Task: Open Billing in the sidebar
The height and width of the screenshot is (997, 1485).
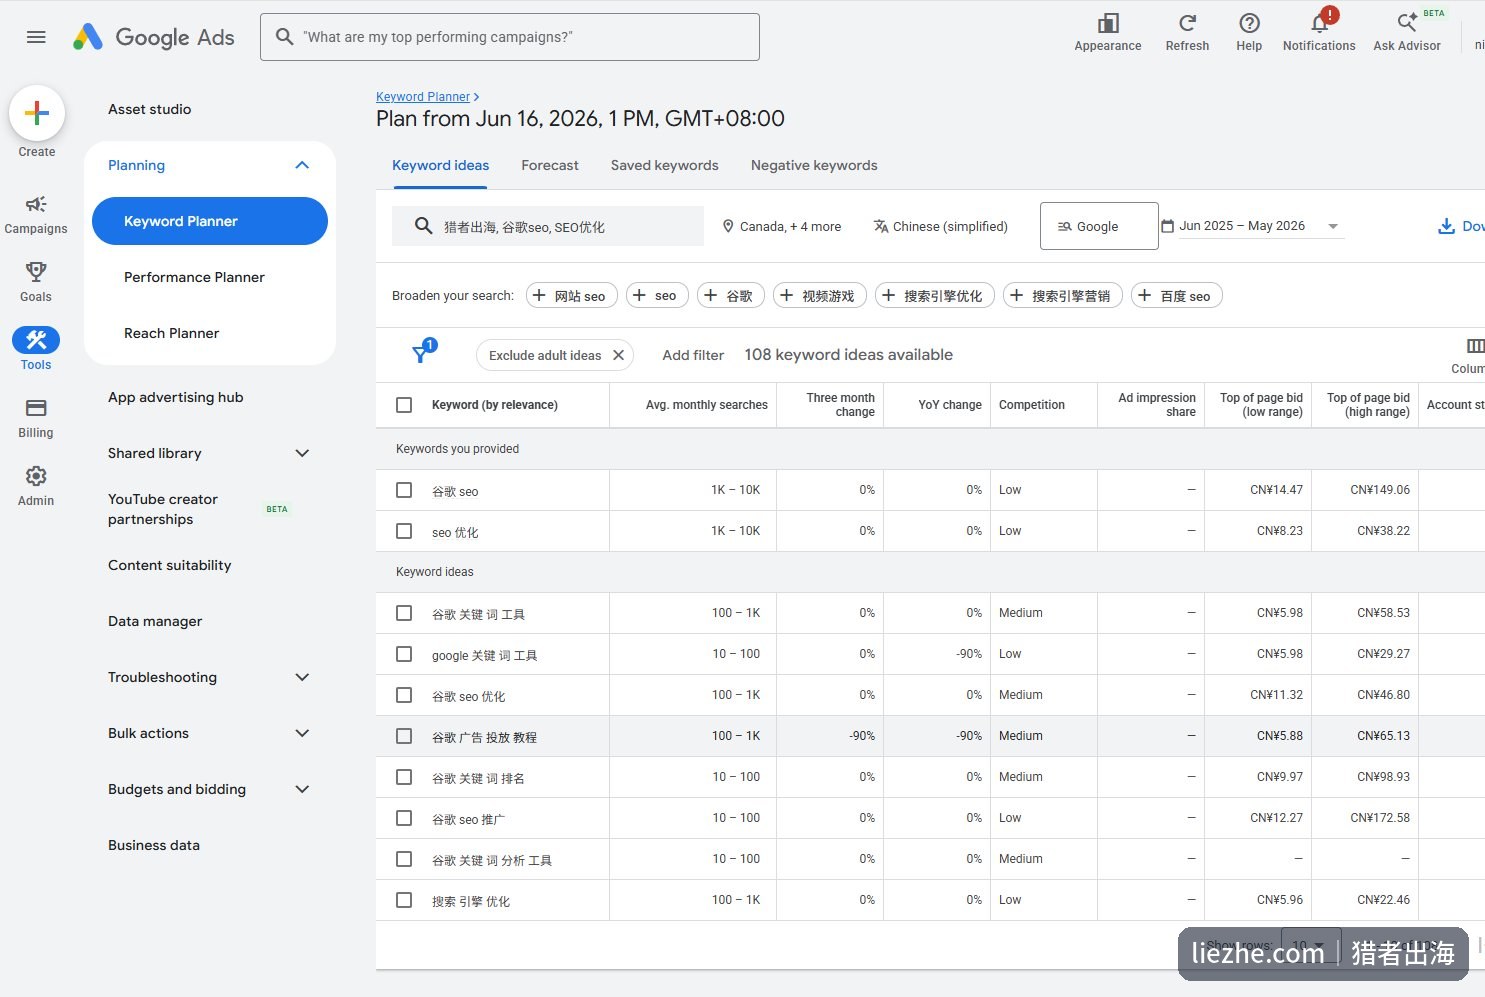Action: (x=36, y=418)
